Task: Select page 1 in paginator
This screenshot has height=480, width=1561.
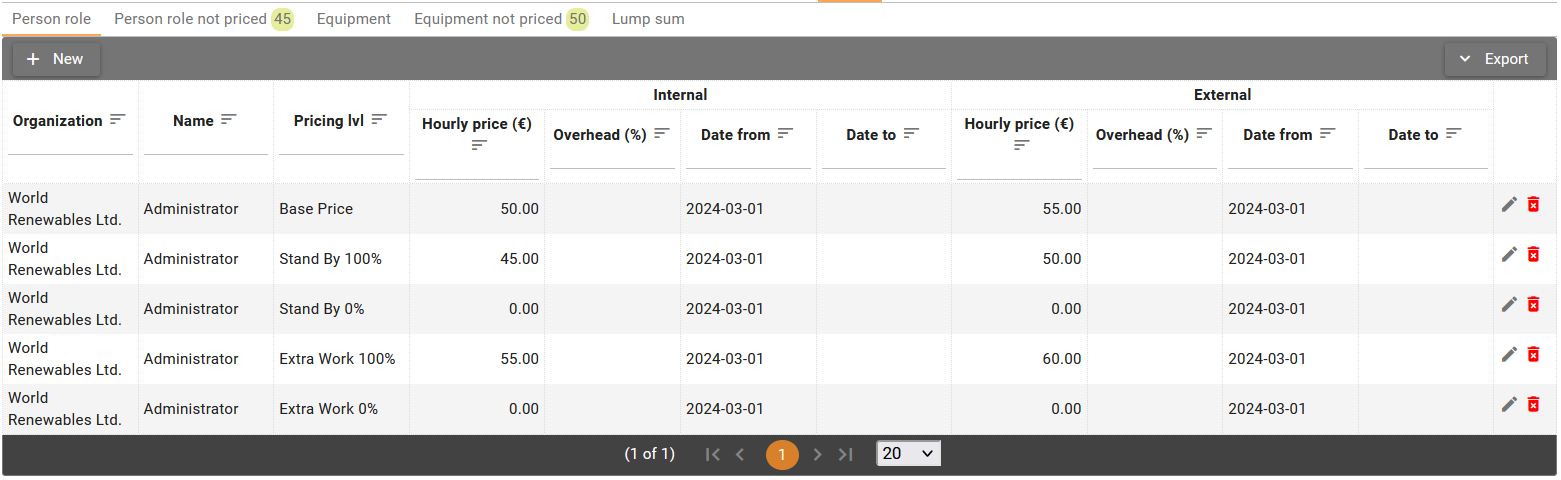Action: pyautogui.click(x=782, y=455)
